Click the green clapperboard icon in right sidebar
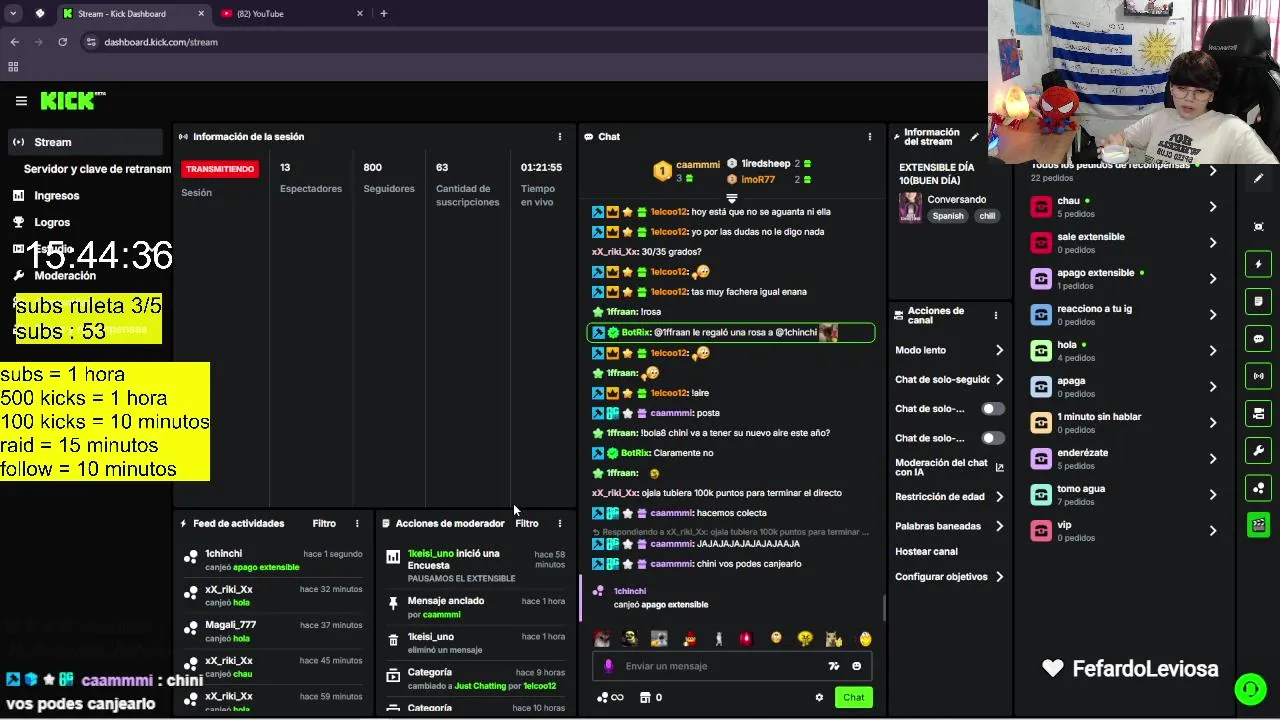 coord(1259,525)
